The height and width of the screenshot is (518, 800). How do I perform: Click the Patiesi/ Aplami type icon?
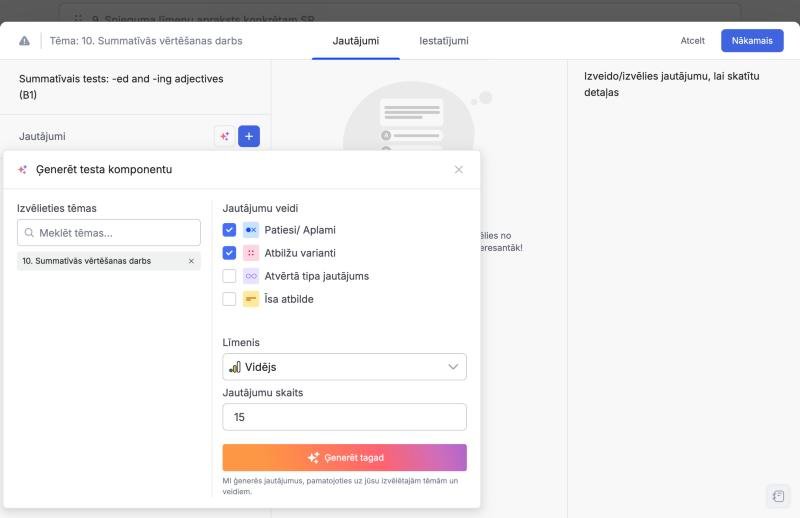pos(251,230)
